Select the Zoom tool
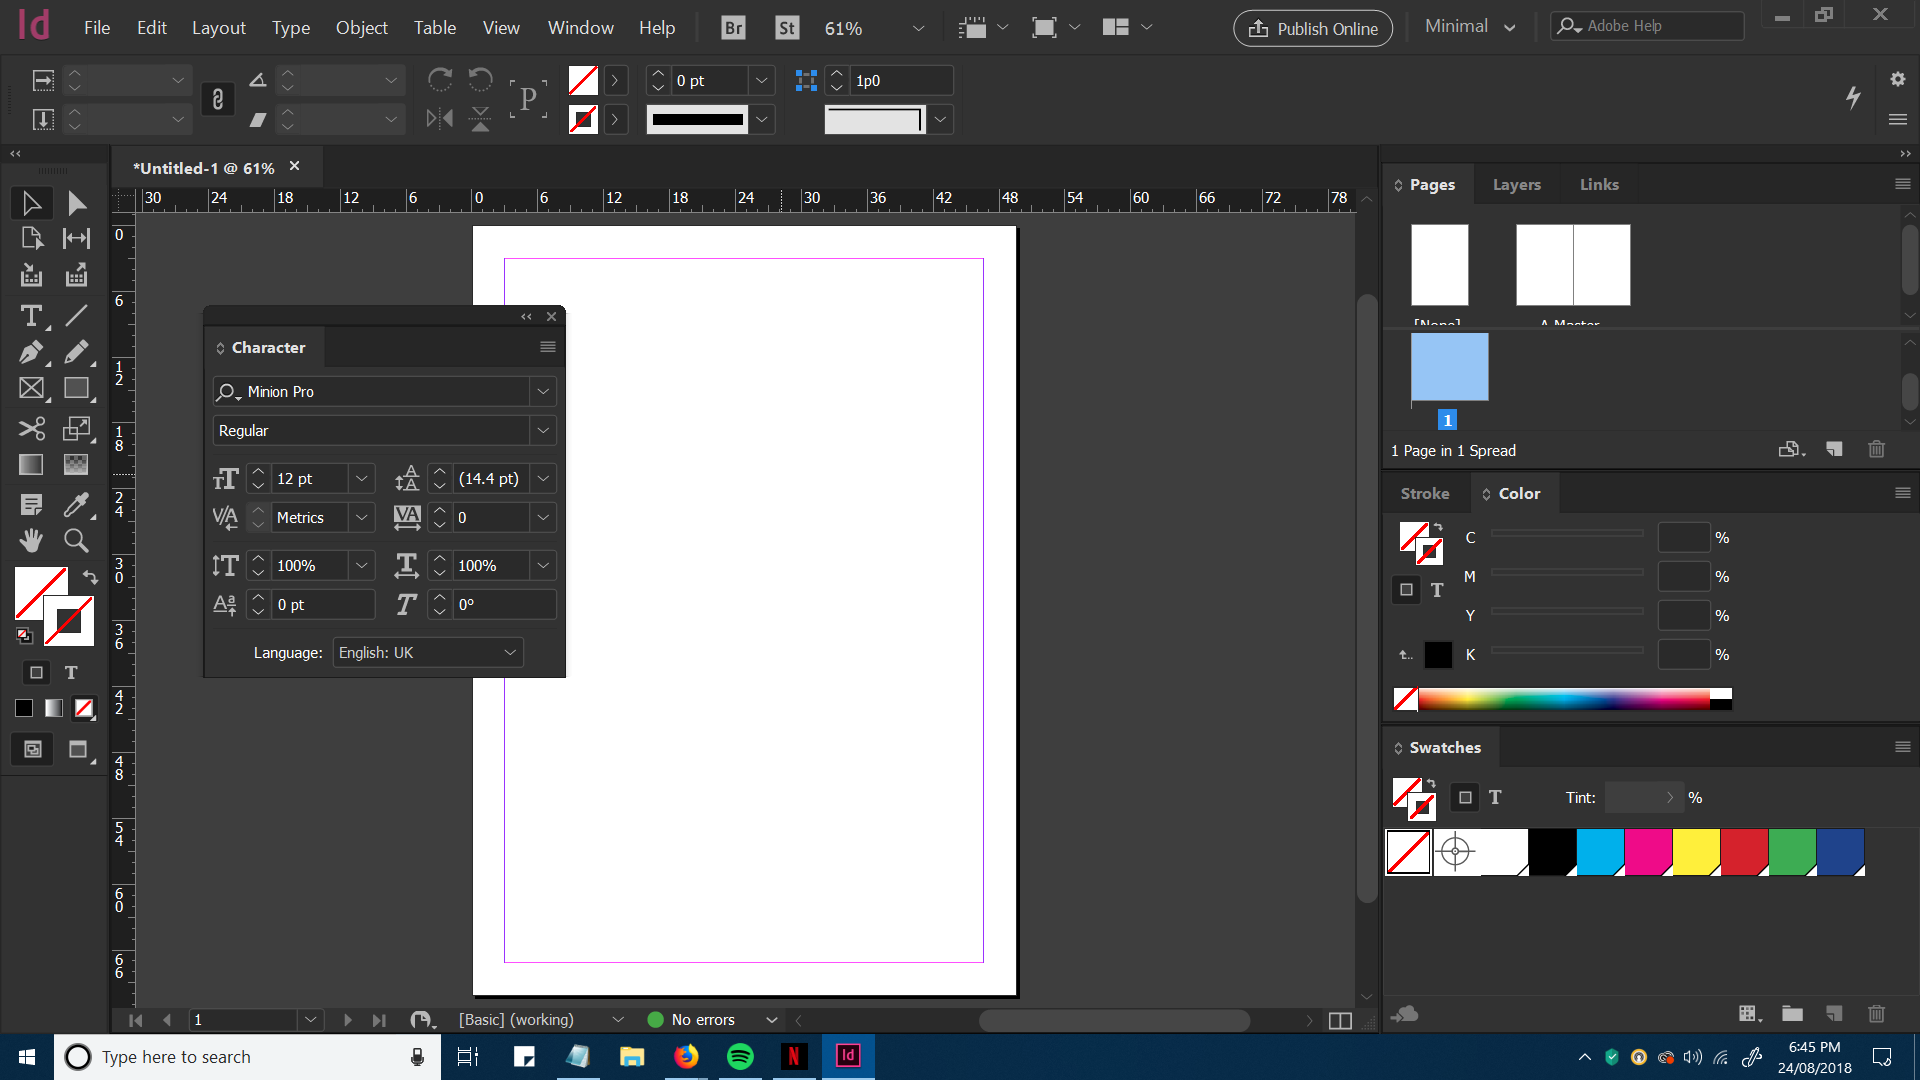Image resolution: width=1920 pixels, height=1080 pixels. 75,540
